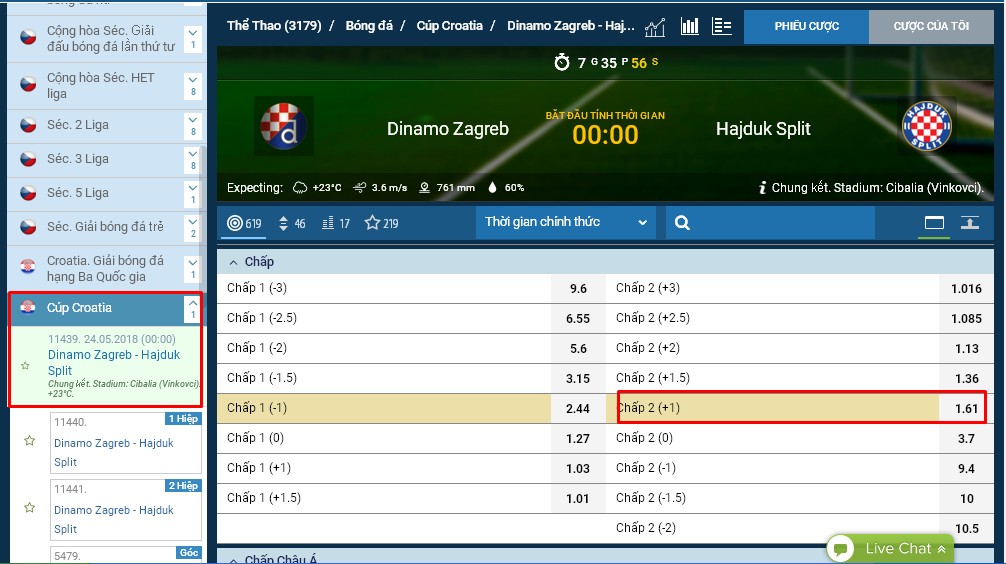The width and height of the screenshot is (1006, 564).
Task: Go to Cúp Croatia breadcrumb
Action: pyautogui.click(x=450, y=26)
